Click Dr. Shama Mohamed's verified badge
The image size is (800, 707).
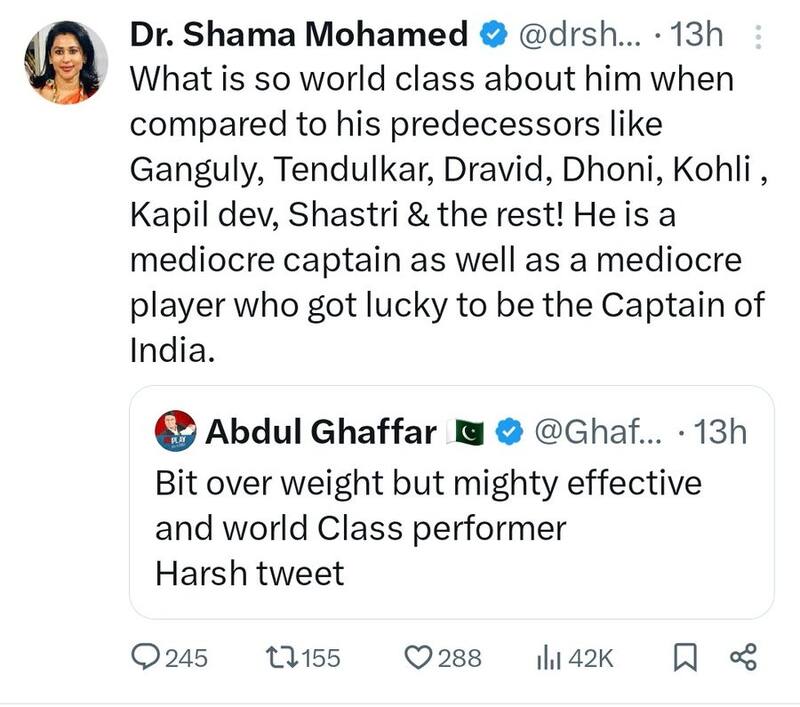[492, 35]
